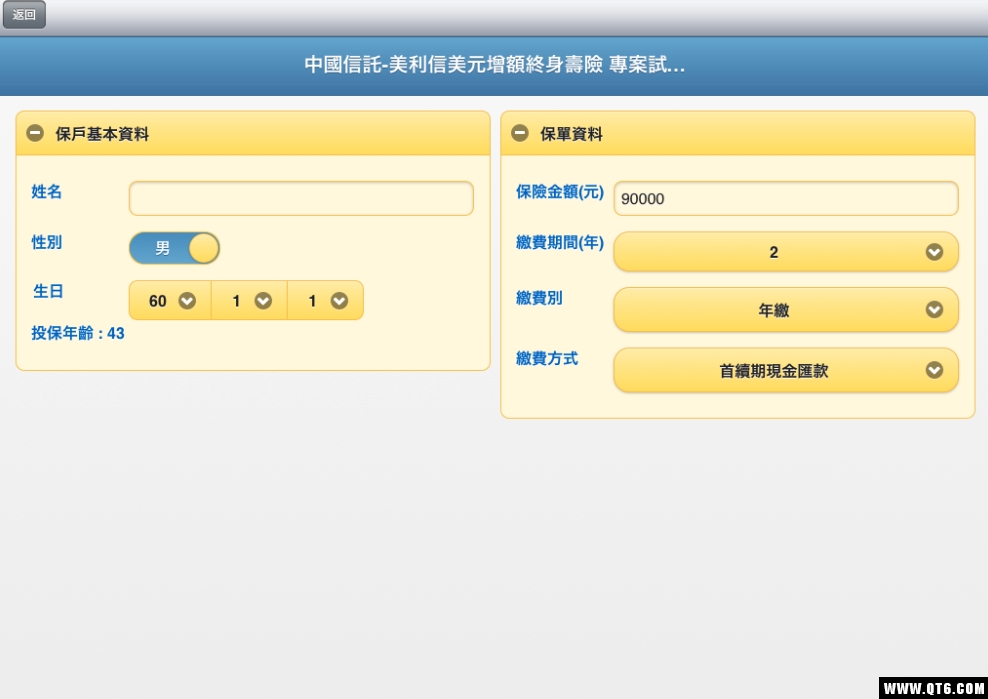This screenshot has width=988, height=699.
Task: Click the 姓名 name input field
Action: [x=301, y=199]
